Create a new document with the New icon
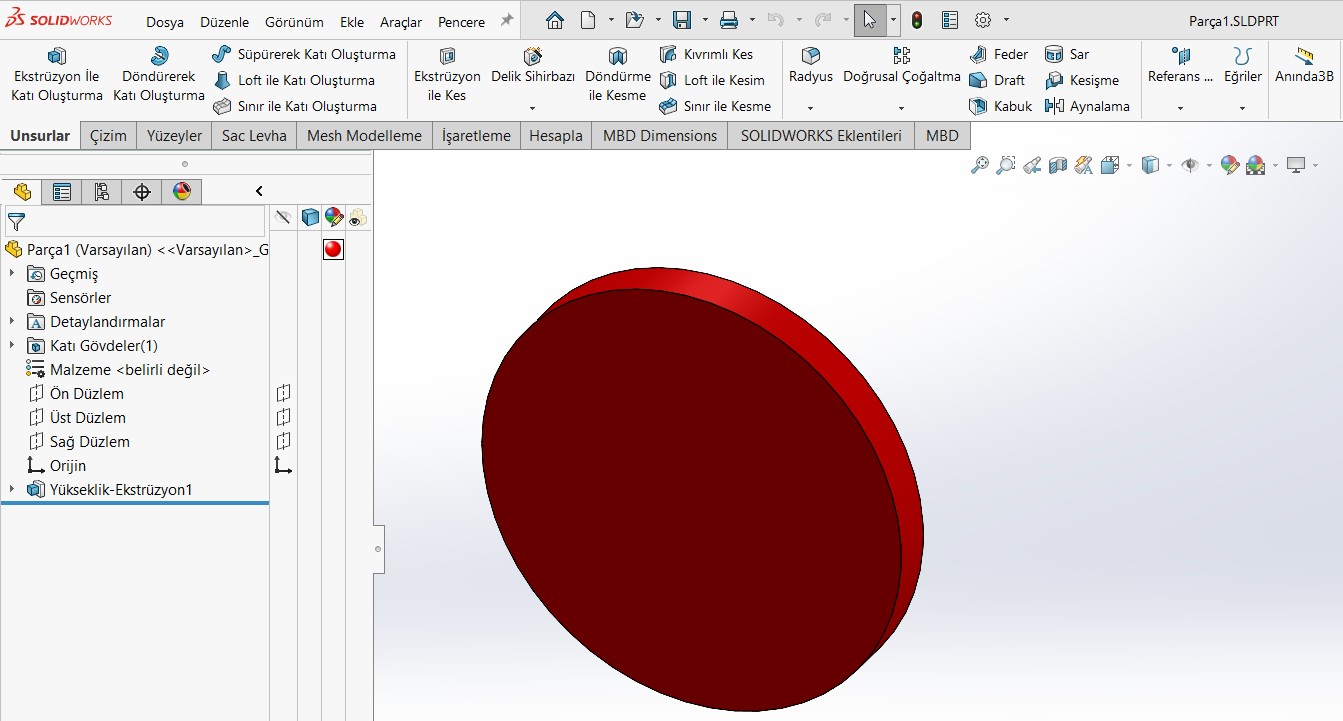1343x721 pixels. click(x=589, y=20)
